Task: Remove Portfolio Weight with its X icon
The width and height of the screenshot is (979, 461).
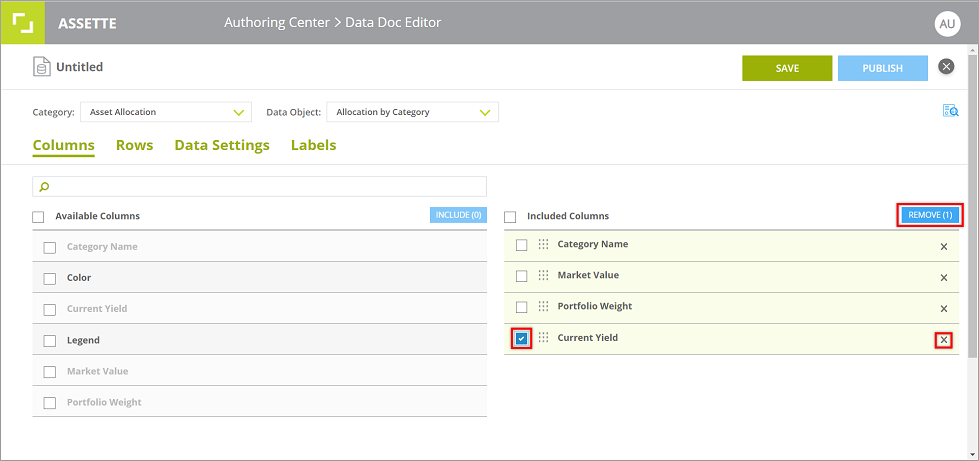Action: pos(943,309)
